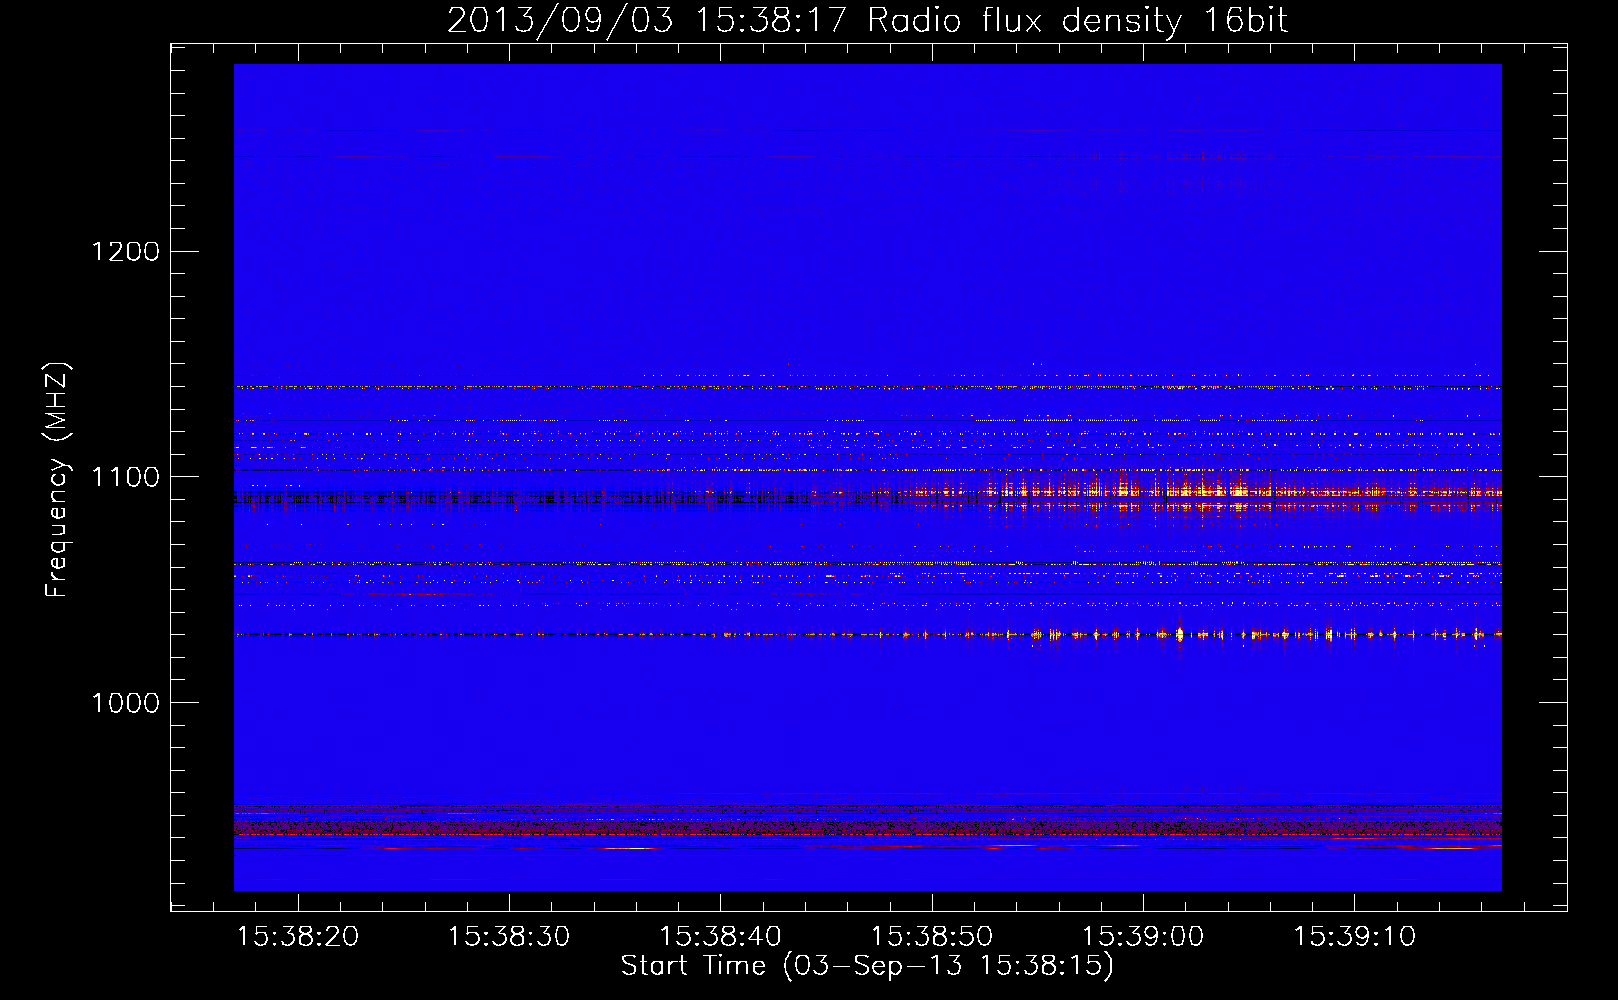Screen dimensions: 1618x1000
Task: Click the plot title "2013/09/03 15:38:17 Radio flux density 16bit"
Action: [x=867, y=21]
